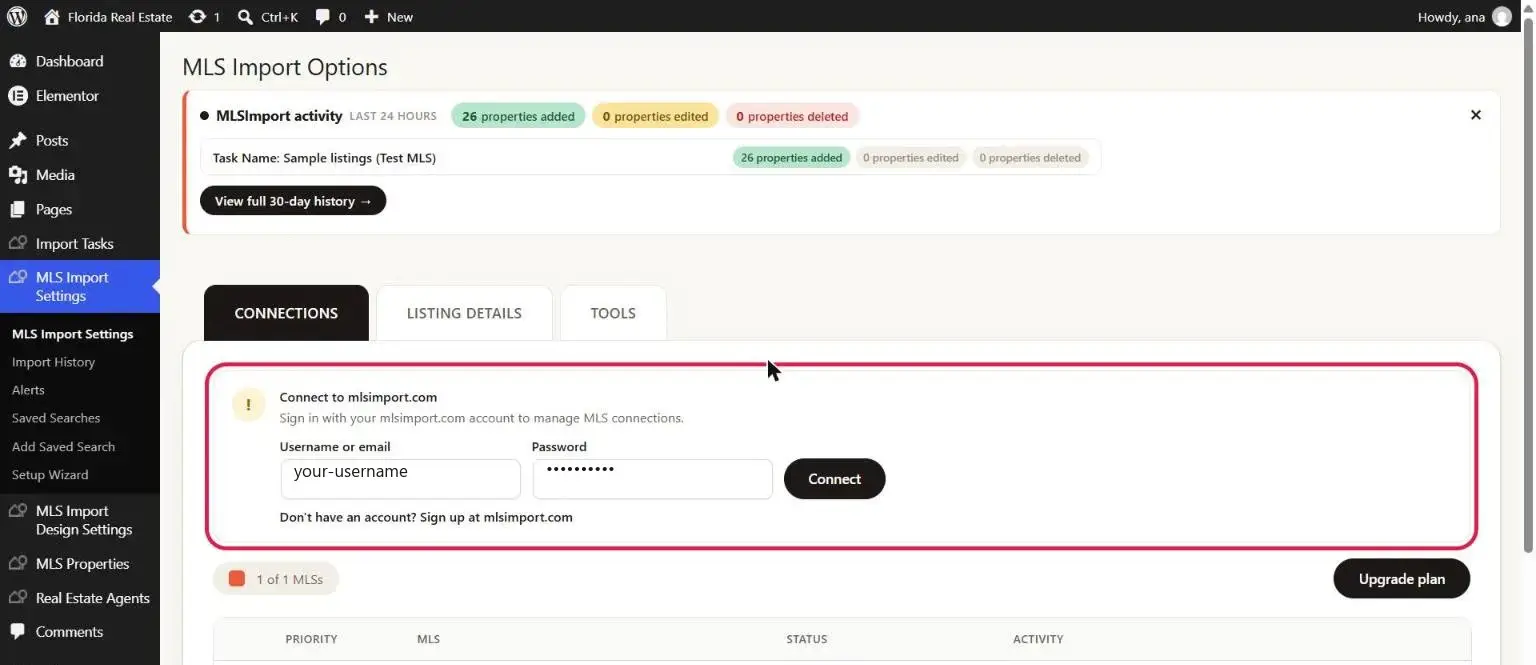Image resolution: width=1536 pixels, height=665 pixels.
Task: Open the Media sidebar icon
Action: tap(17, 175)
